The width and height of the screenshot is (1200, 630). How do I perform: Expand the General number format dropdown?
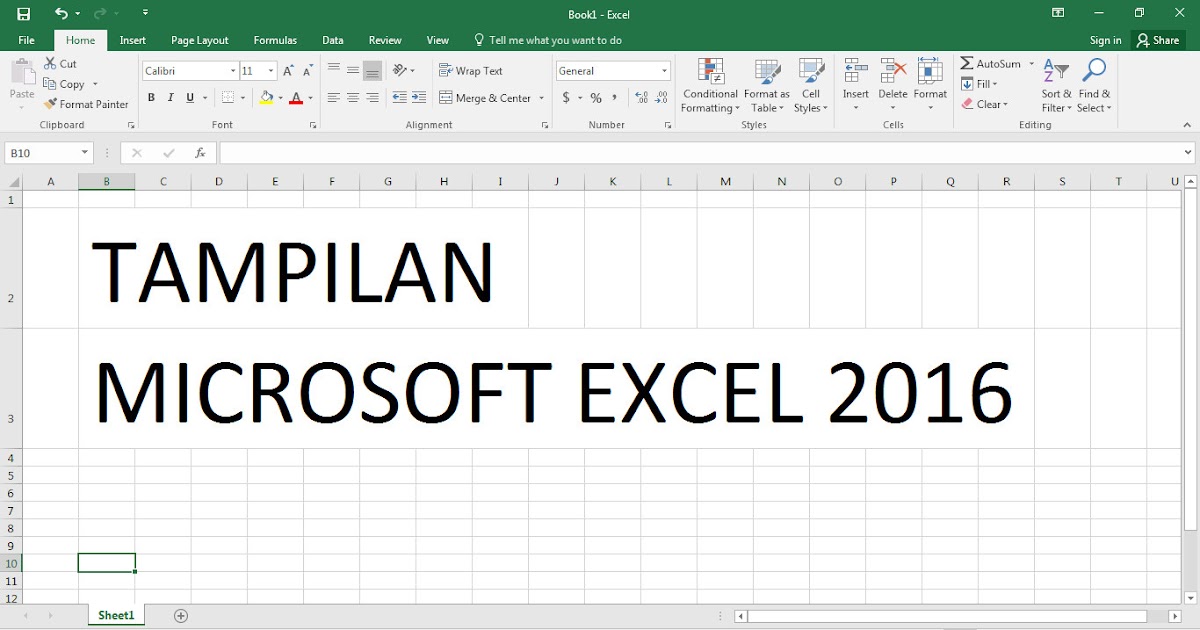click(x=665, y=71)
